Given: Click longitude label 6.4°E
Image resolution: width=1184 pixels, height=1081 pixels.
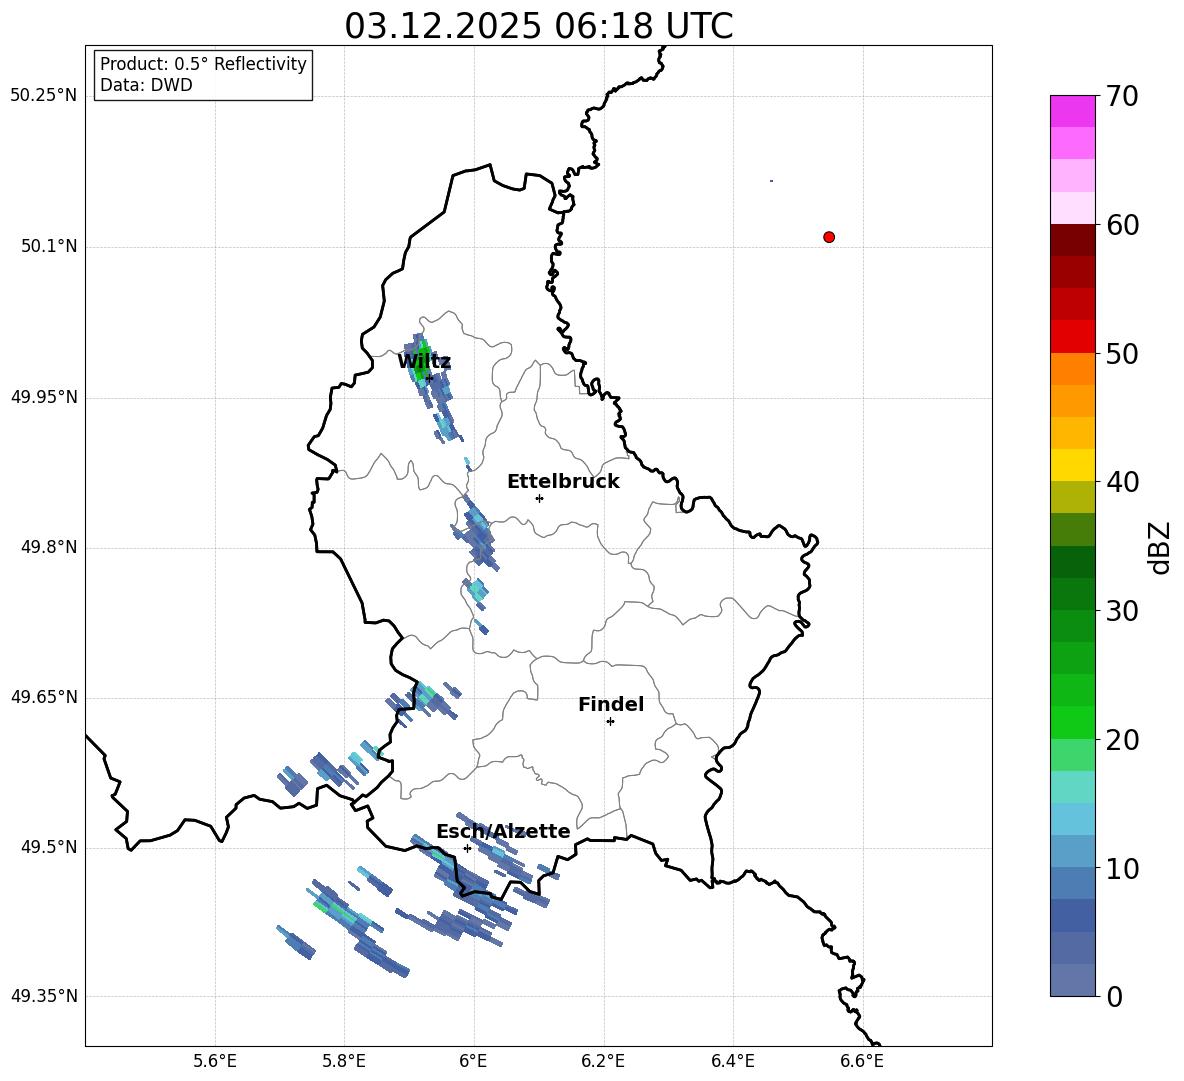Looking at the screenshot, I should tap(732, 1061).
